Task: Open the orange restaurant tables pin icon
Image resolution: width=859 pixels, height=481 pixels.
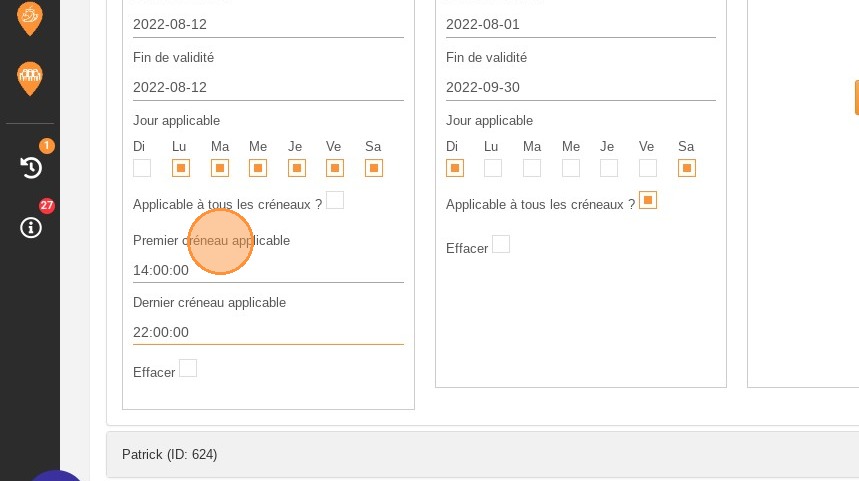Action: [30, 78]
